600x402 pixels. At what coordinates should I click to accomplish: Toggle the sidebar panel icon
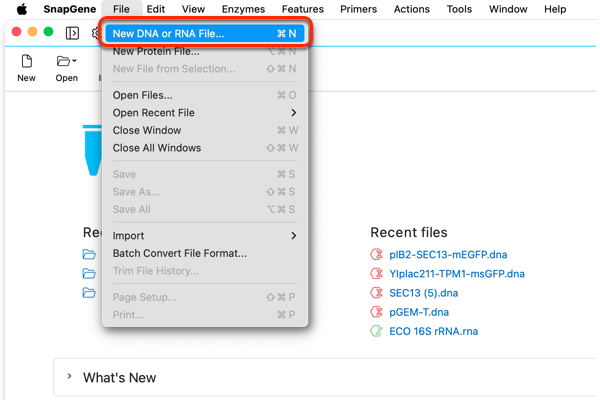(x=72, y=33)
